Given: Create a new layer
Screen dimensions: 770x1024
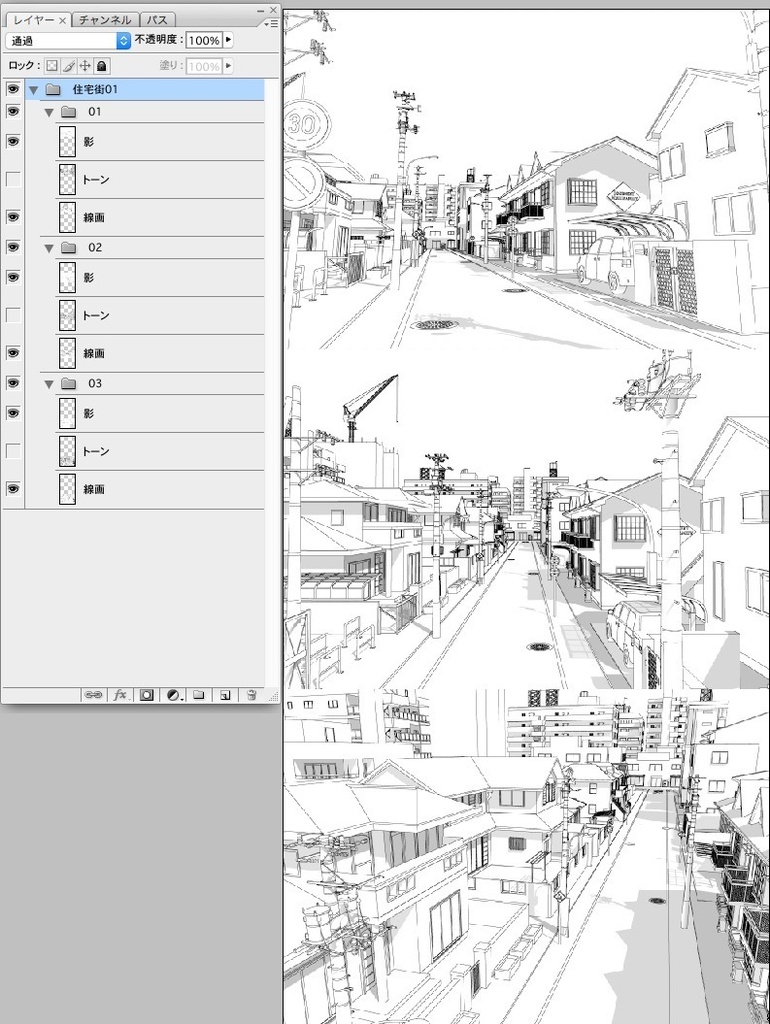Looking at the screenshot, I should pyautogui.click(x=225, y=695).
